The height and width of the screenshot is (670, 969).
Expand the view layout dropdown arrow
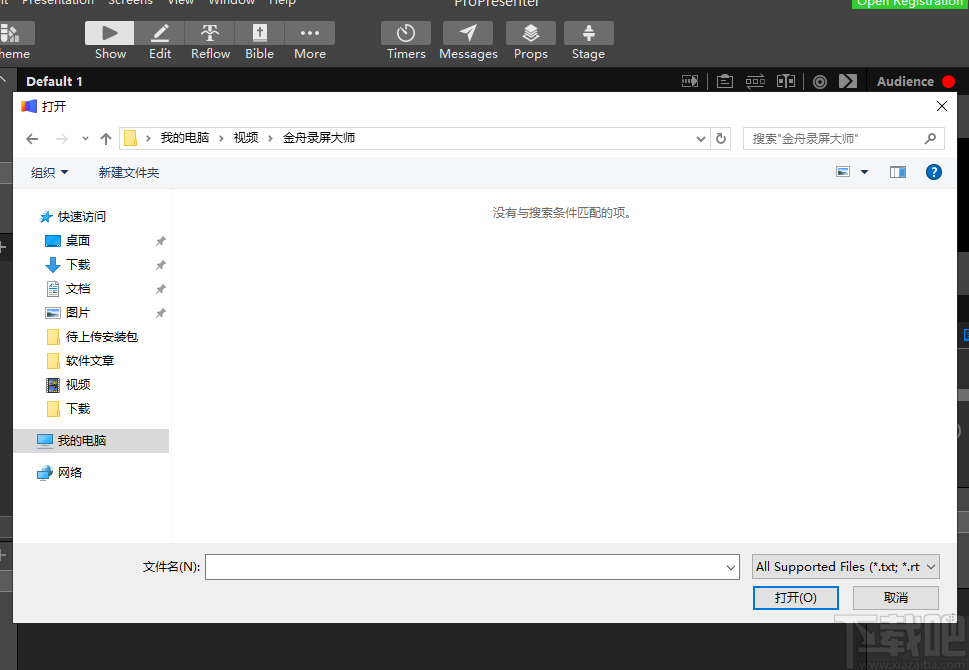click(864, 171)
